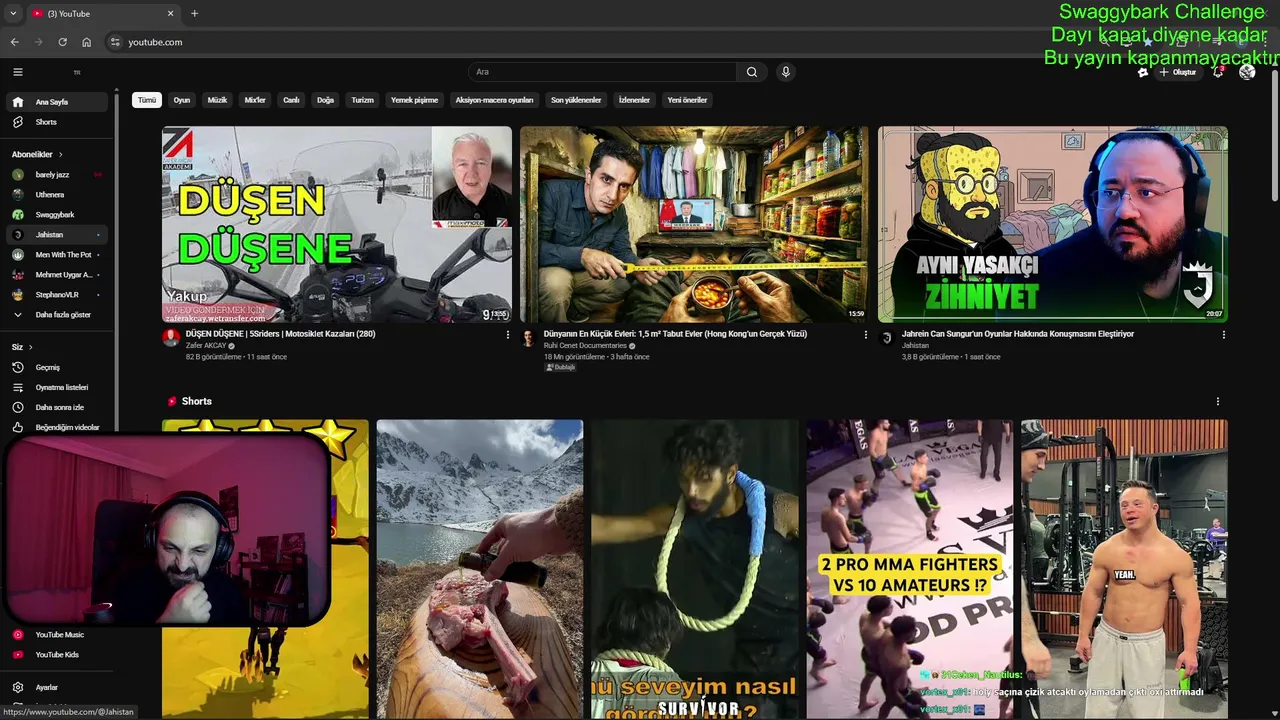Select the Yemek pişirme chip

[414, 100]
